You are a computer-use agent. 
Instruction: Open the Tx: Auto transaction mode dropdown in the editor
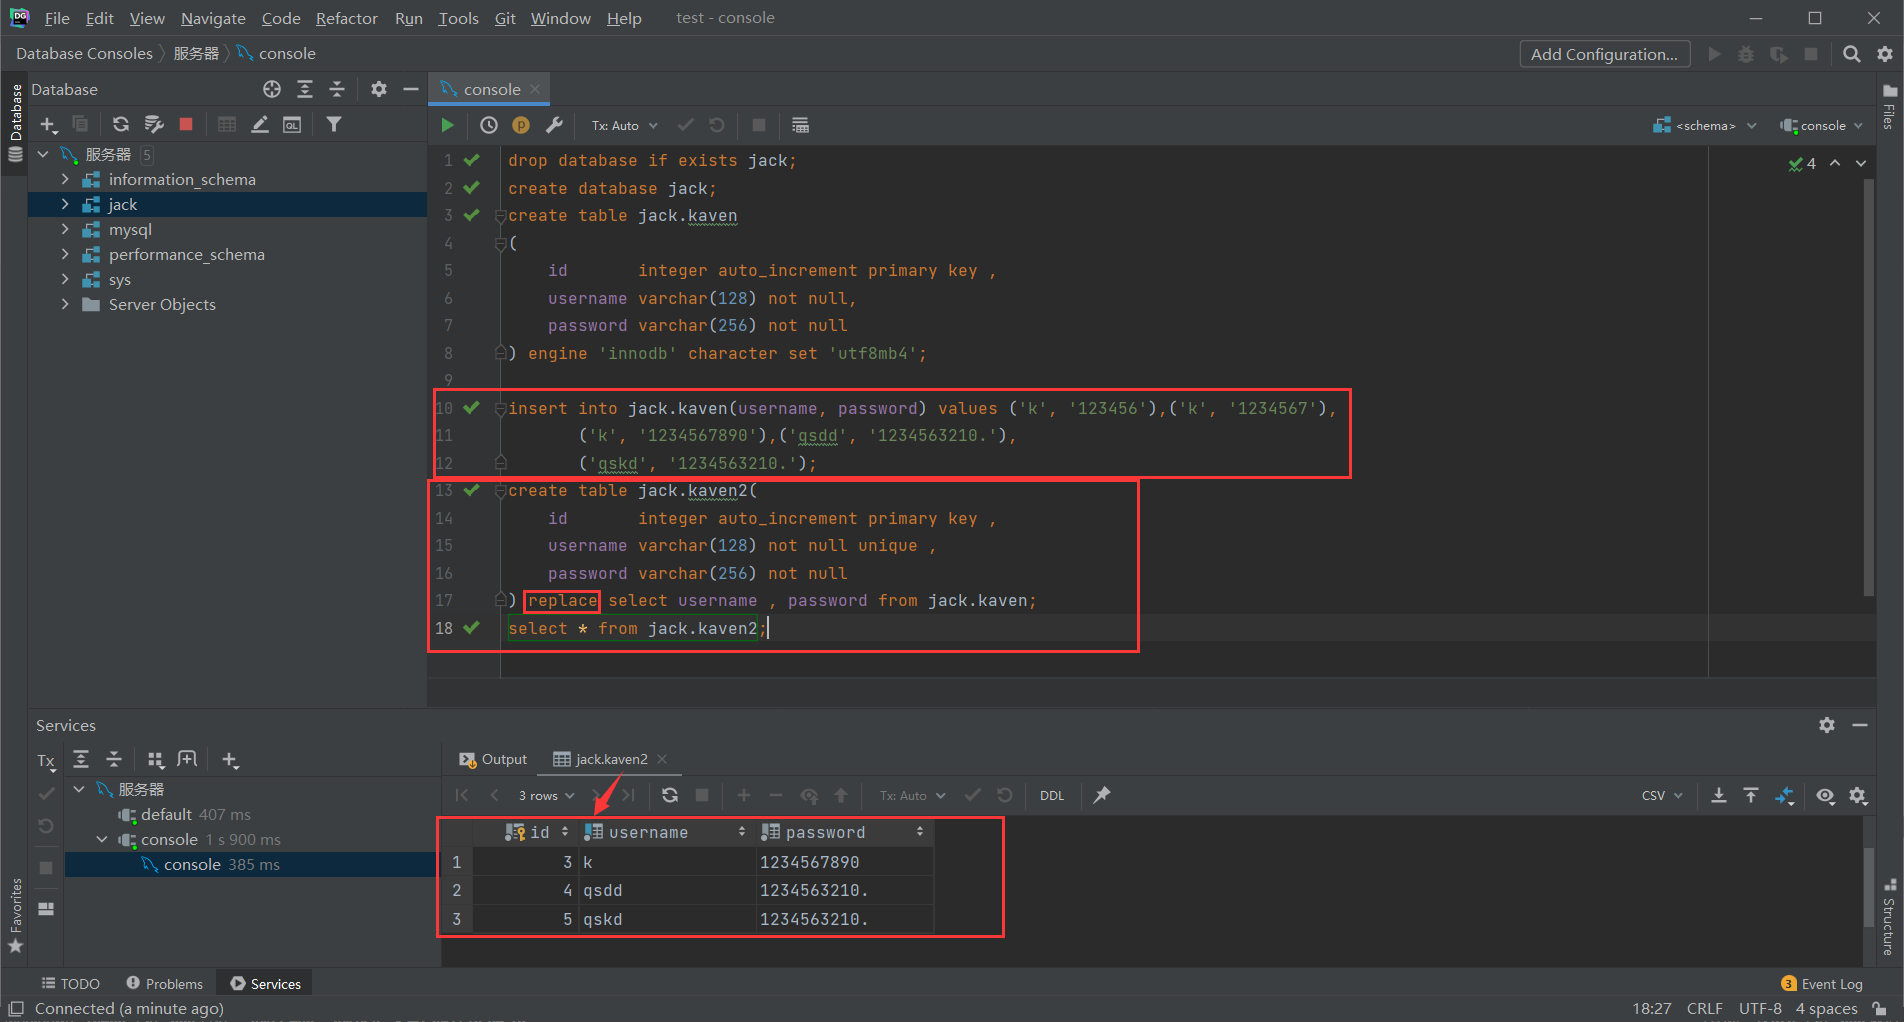click(624, 125)
